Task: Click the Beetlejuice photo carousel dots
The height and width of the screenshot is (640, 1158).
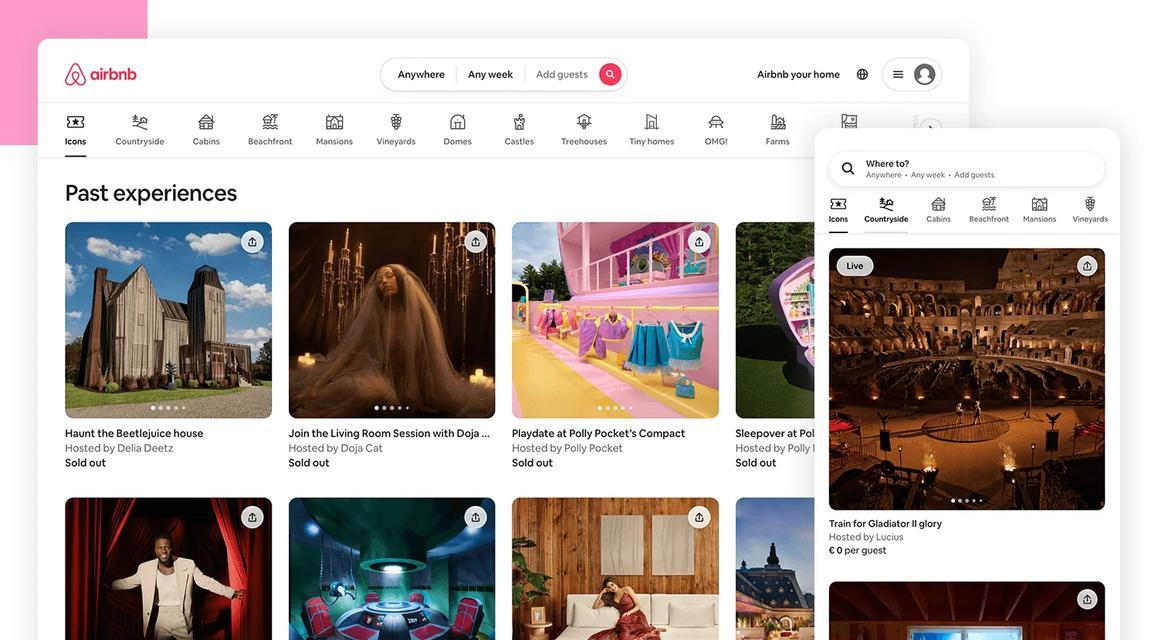Action: click(168, 407)
